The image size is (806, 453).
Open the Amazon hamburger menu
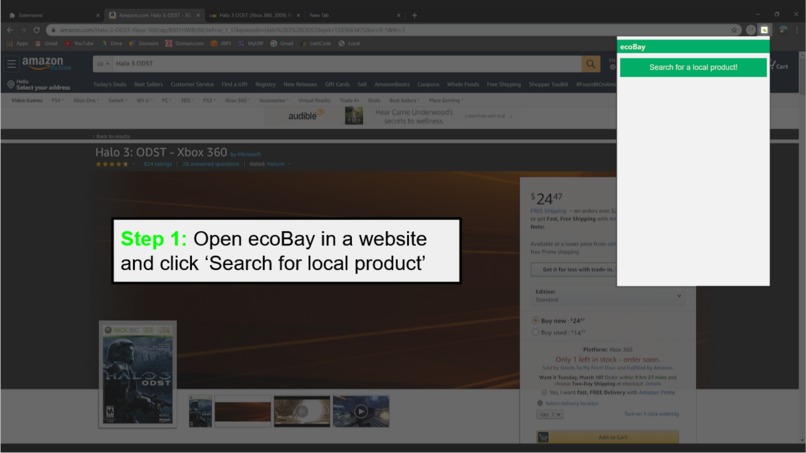coord(11,64)
